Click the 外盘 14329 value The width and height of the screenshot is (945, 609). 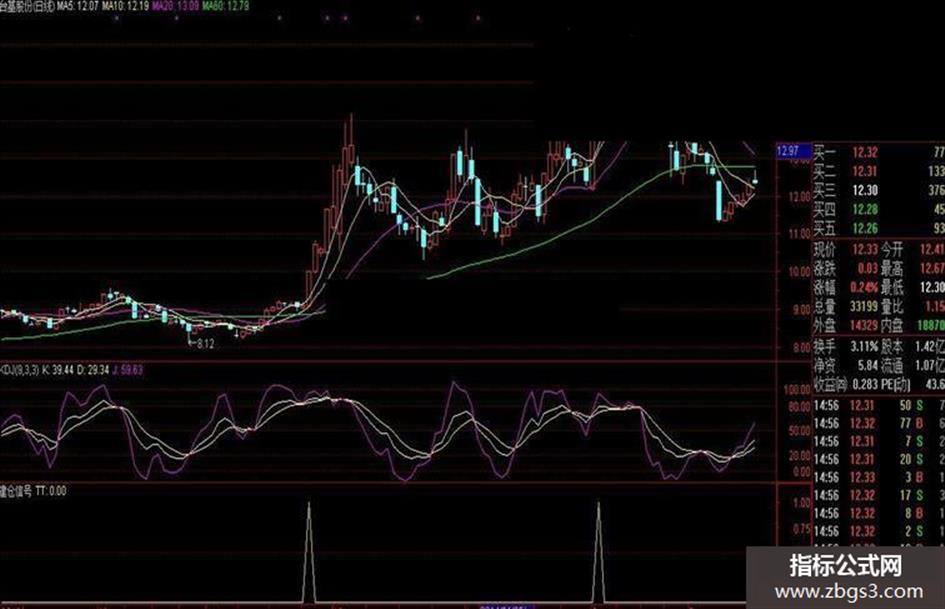[864, 326]
